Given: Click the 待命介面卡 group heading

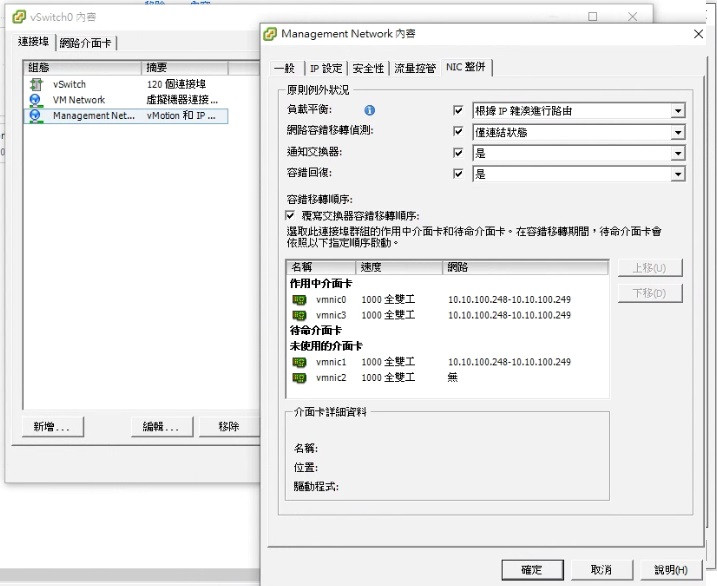Looking at the screenshot, I should point(316,330).
